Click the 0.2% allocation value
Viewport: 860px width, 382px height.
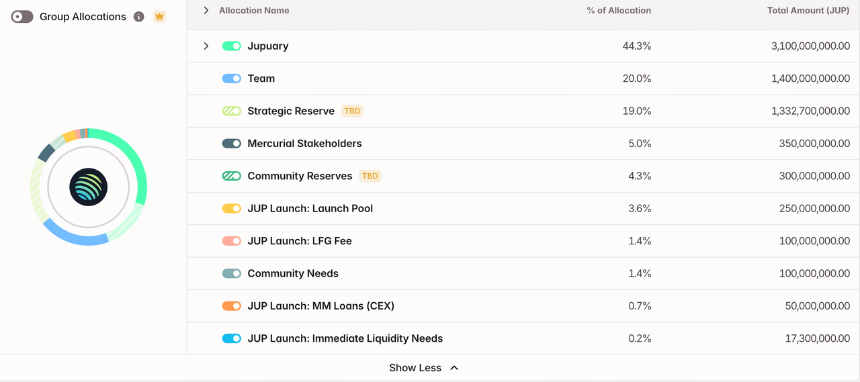[640, 339]
